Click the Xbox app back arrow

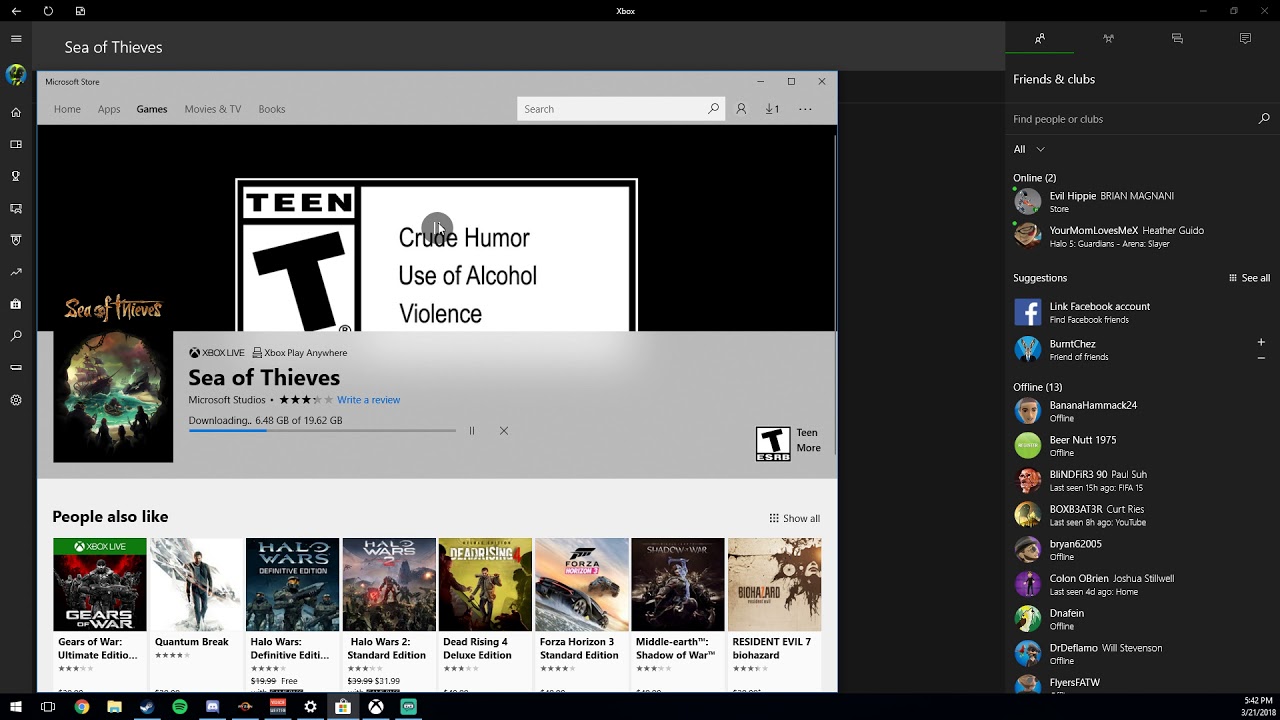pos(16,11)
